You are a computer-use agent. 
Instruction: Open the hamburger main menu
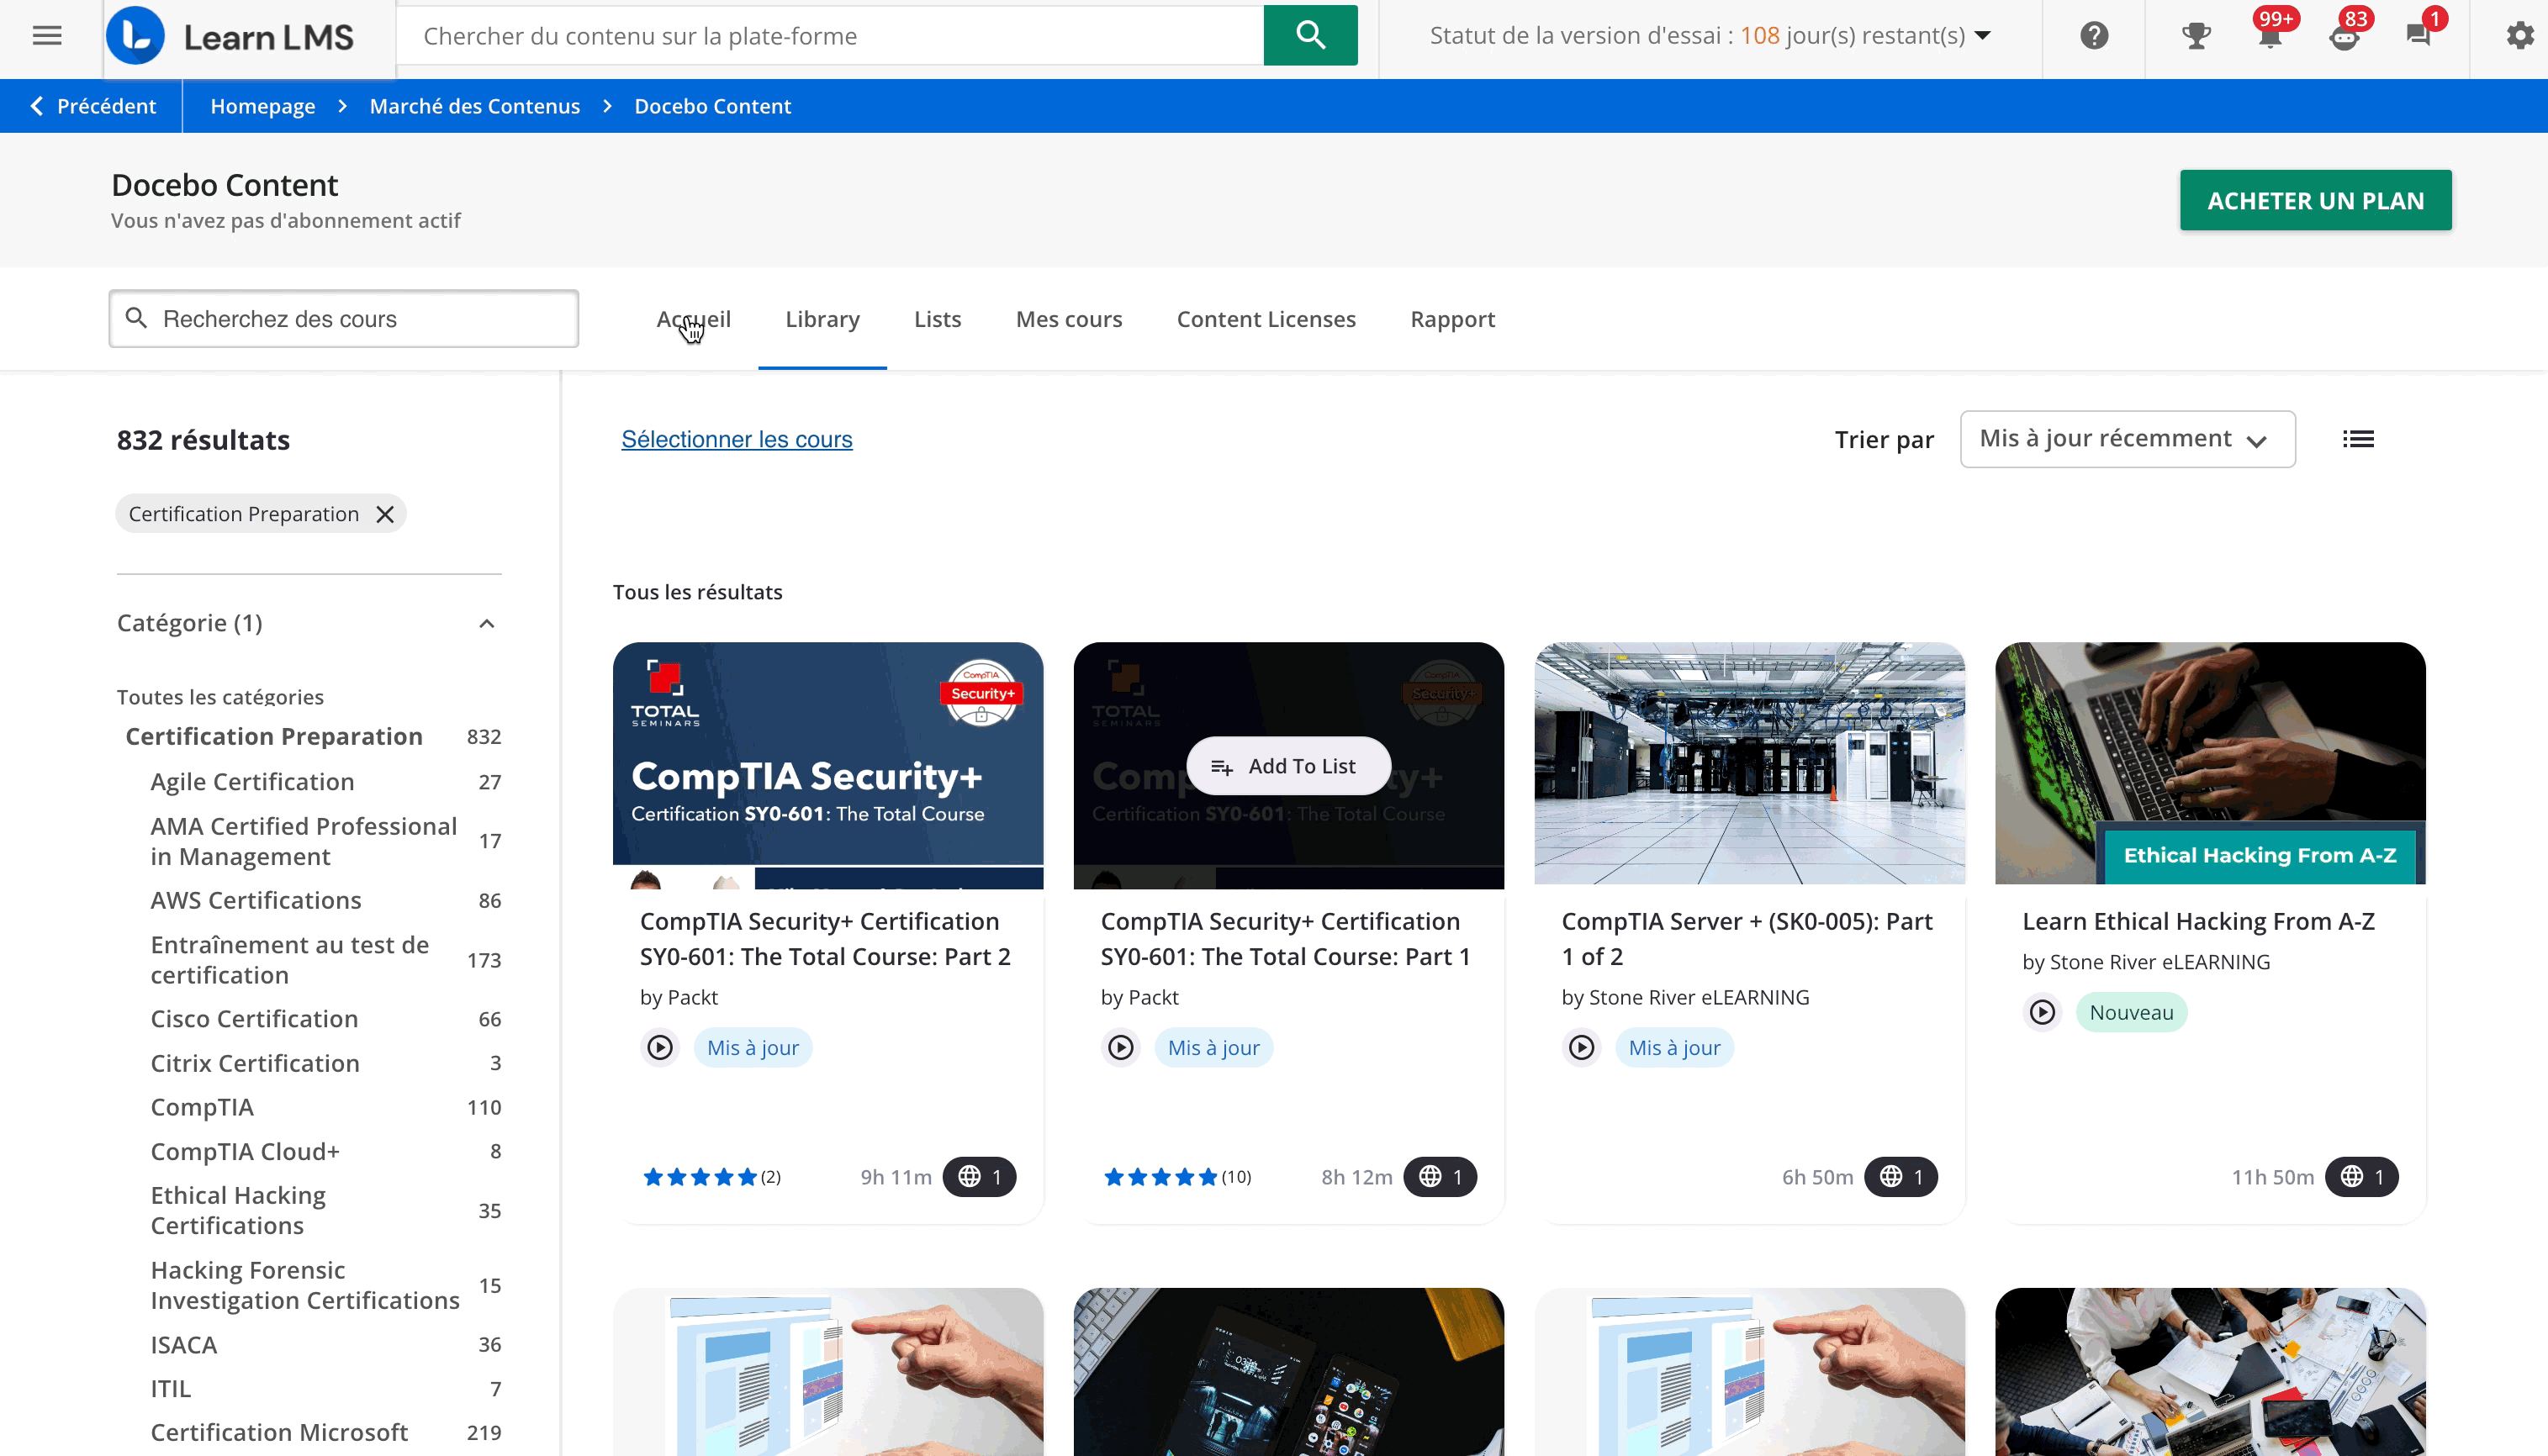pos(47,36)
